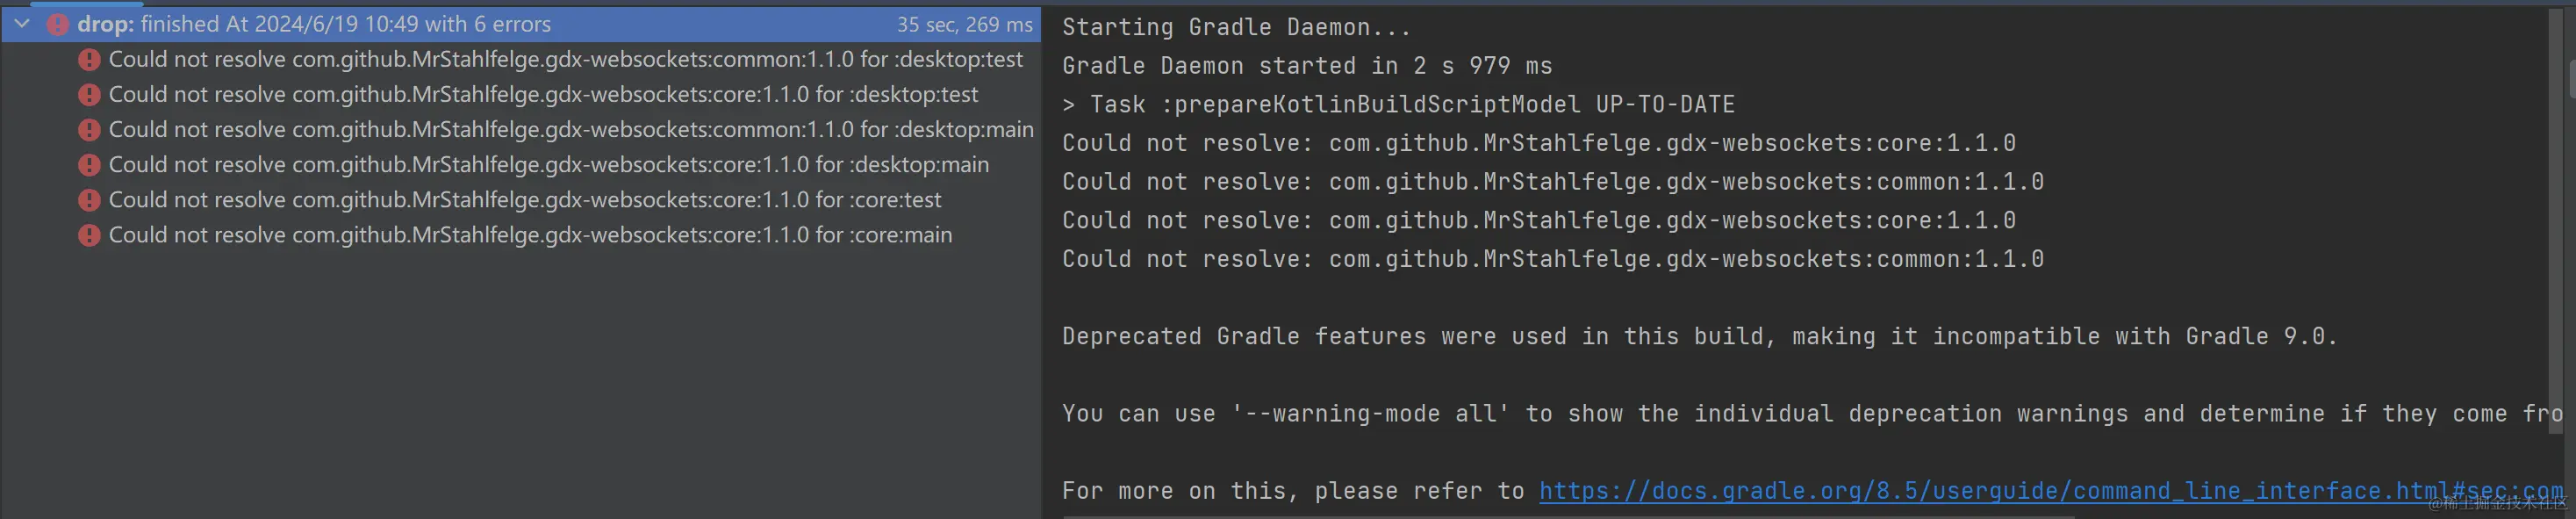The image size is (2576, 519).
Task: Select the drop: finished build result row
Action: click(x=521, y=24)
